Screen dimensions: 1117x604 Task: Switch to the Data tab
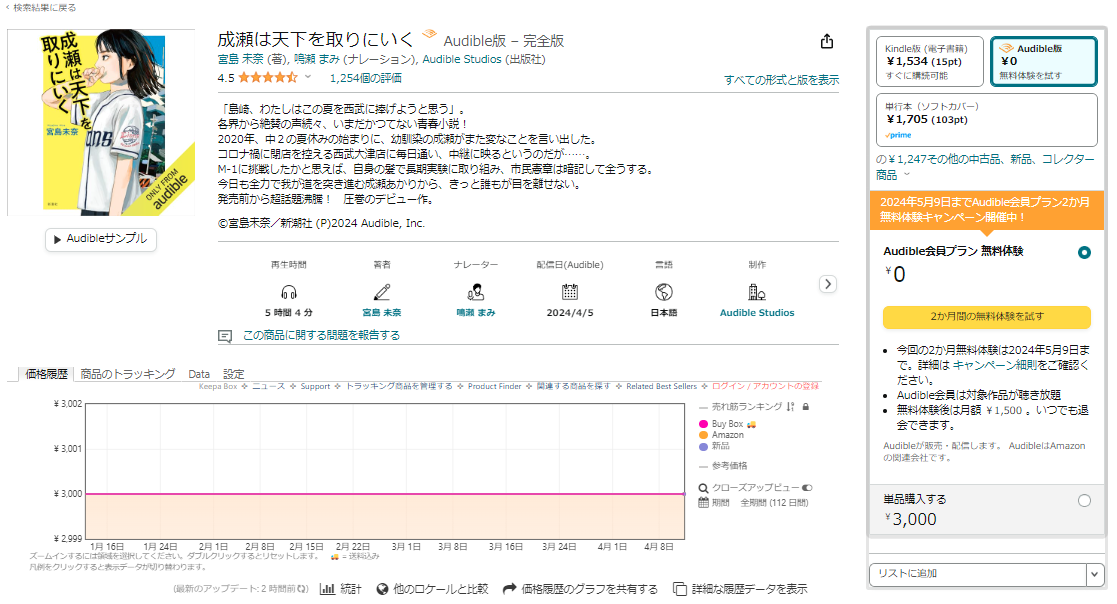coord(199,374)
